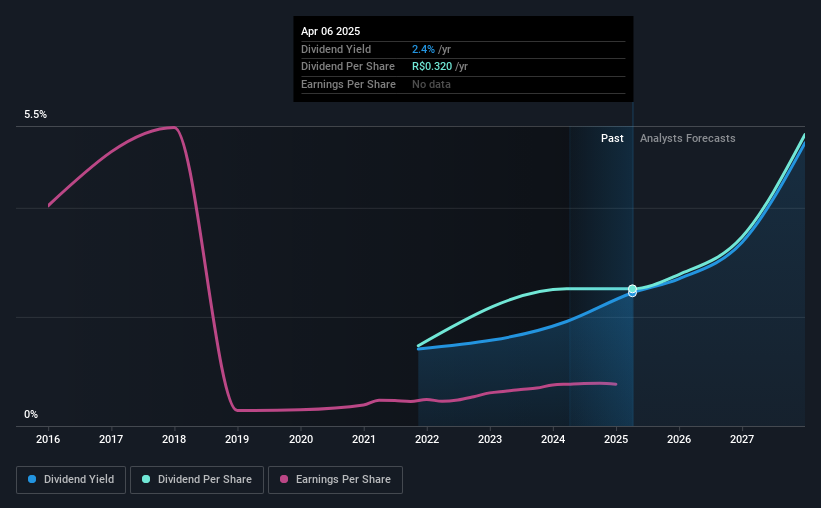Click the 2019 tick on the timeline
Screen dimensions: 821x508
click(237, 439)
